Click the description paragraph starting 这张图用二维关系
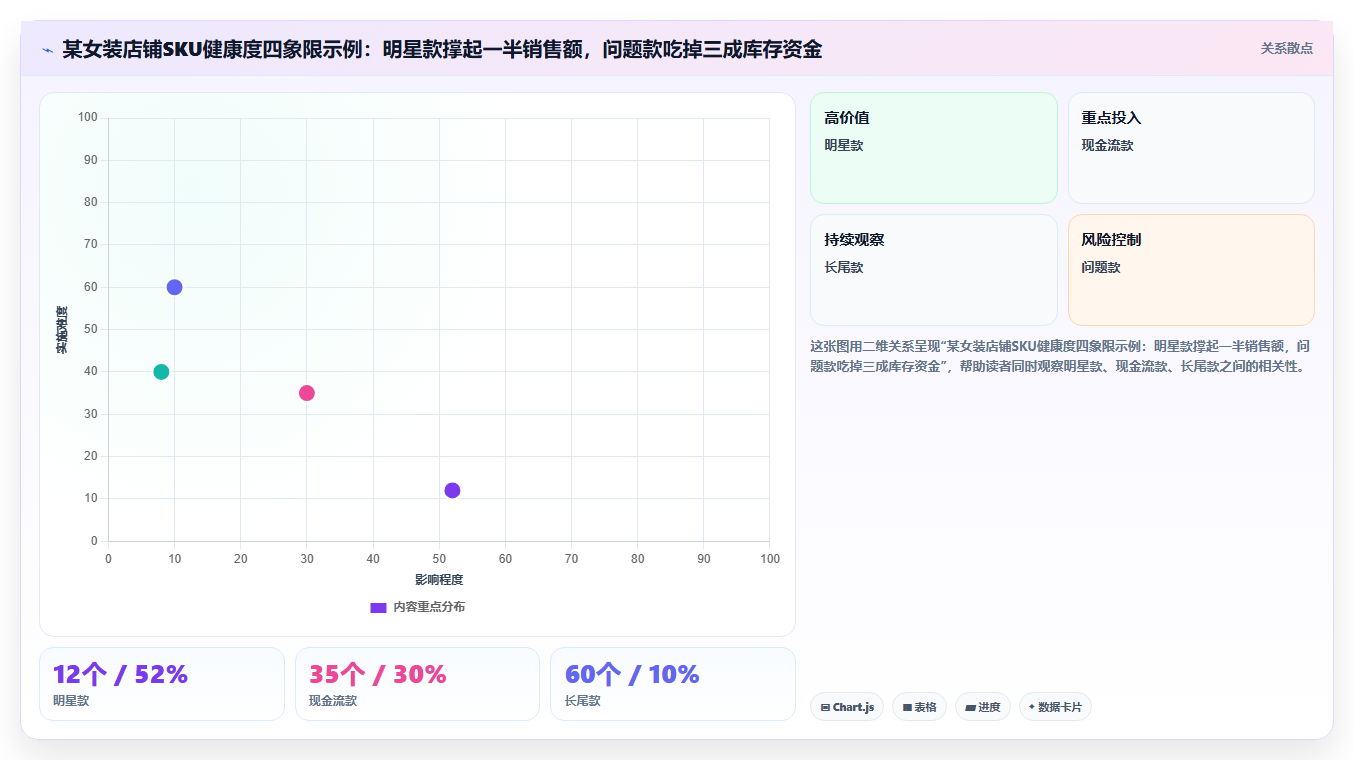 point(1060,356)
